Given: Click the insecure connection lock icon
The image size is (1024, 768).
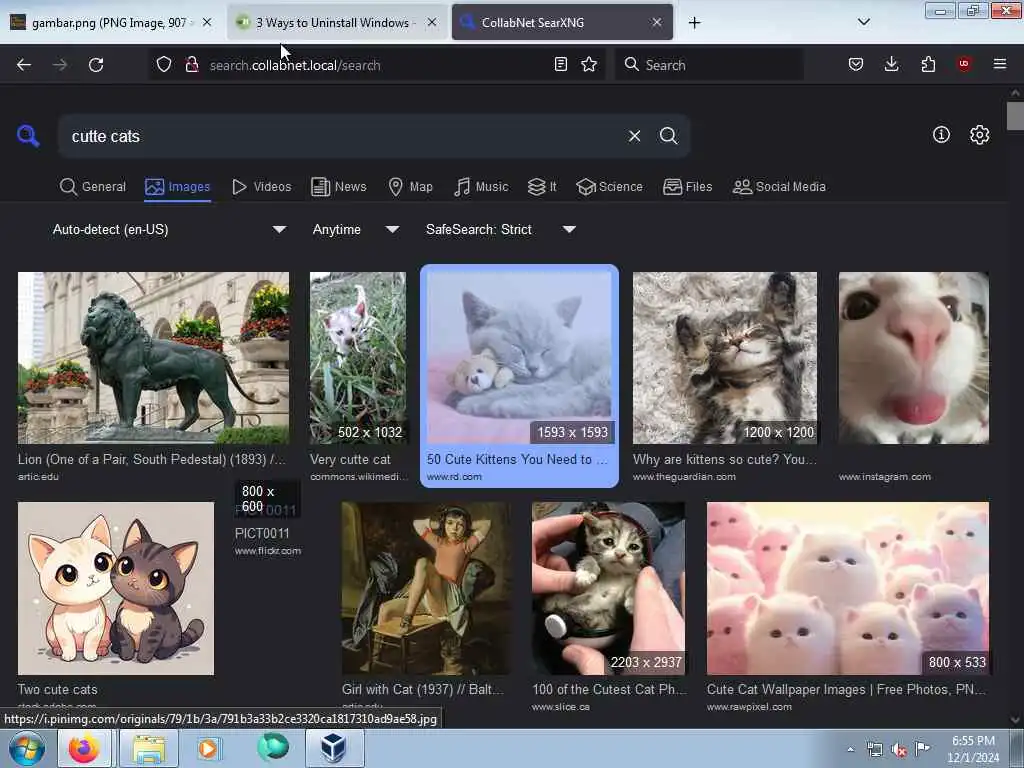Looking at the screenshot, I should coord(192,65).
